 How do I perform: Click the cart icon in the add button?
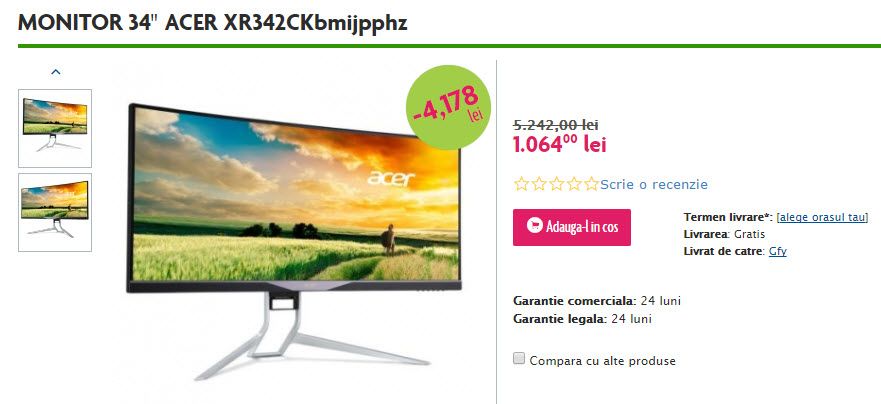[x=534, y=225]
